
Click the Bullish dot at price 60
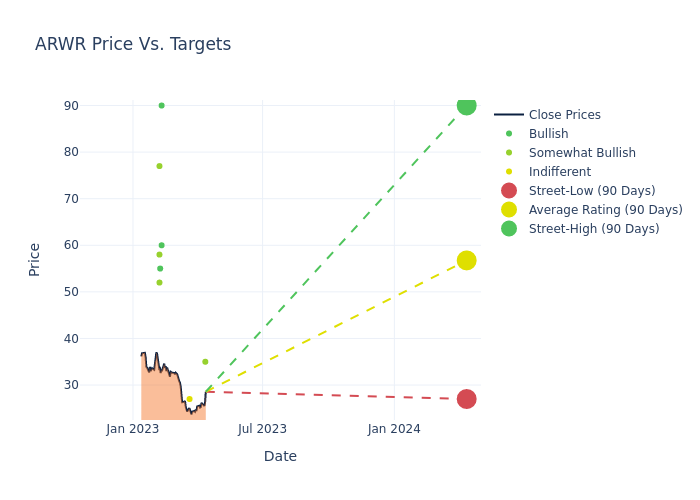click(161, 245)
